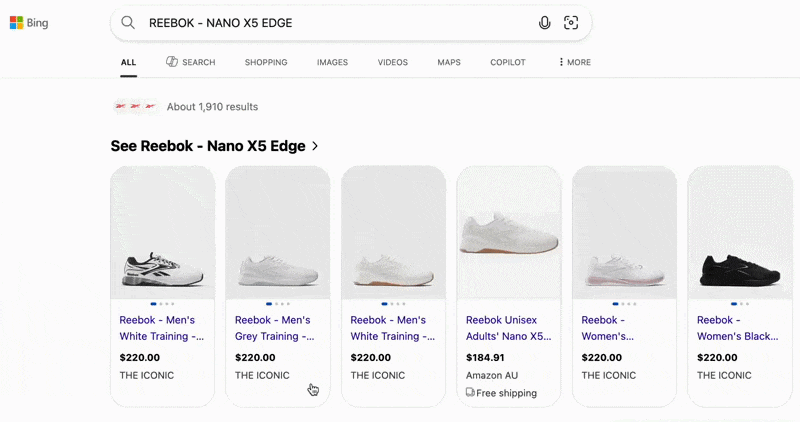Click the $184.91 price
The height and width of the screenshot is (422, 800).
click(x=485, y=358)
